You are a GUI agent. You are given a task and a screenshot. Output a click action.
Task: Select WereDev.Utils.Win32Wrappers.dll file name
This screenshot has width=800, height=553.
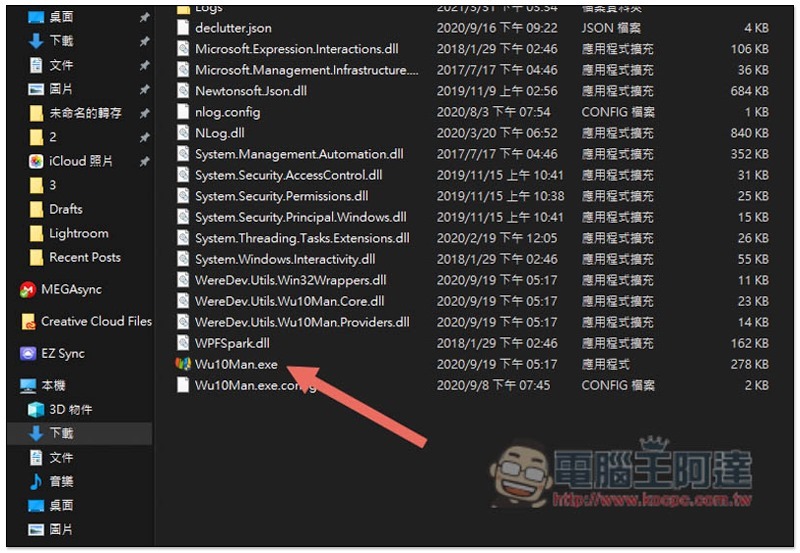[290, 280]
